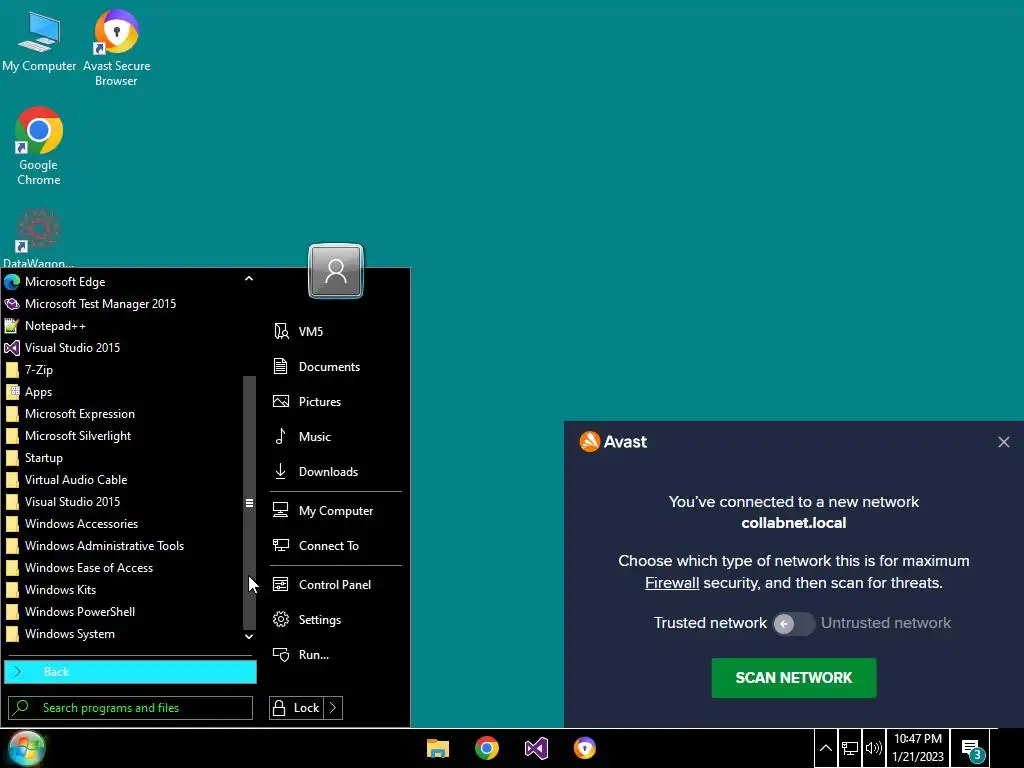Open My Computer desktop icon
The height and width of the screenshot is (768, 1024).
tap(39, 40)
